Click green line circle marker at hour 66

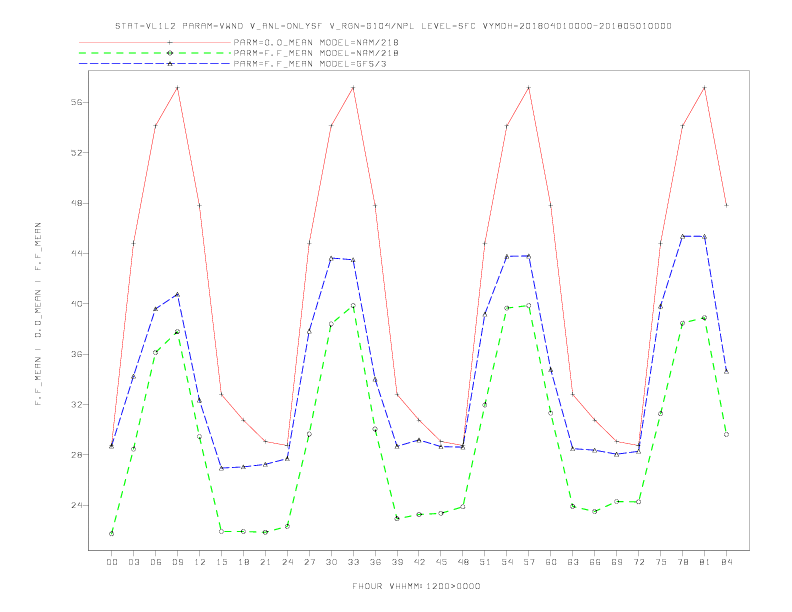click(x=595, y=512)
